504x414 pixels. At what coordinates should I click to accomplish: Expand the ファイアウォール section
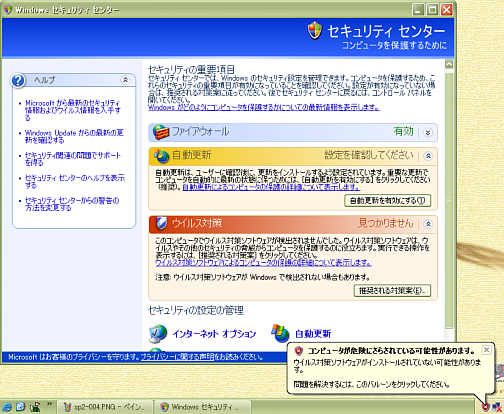point(428,133)
